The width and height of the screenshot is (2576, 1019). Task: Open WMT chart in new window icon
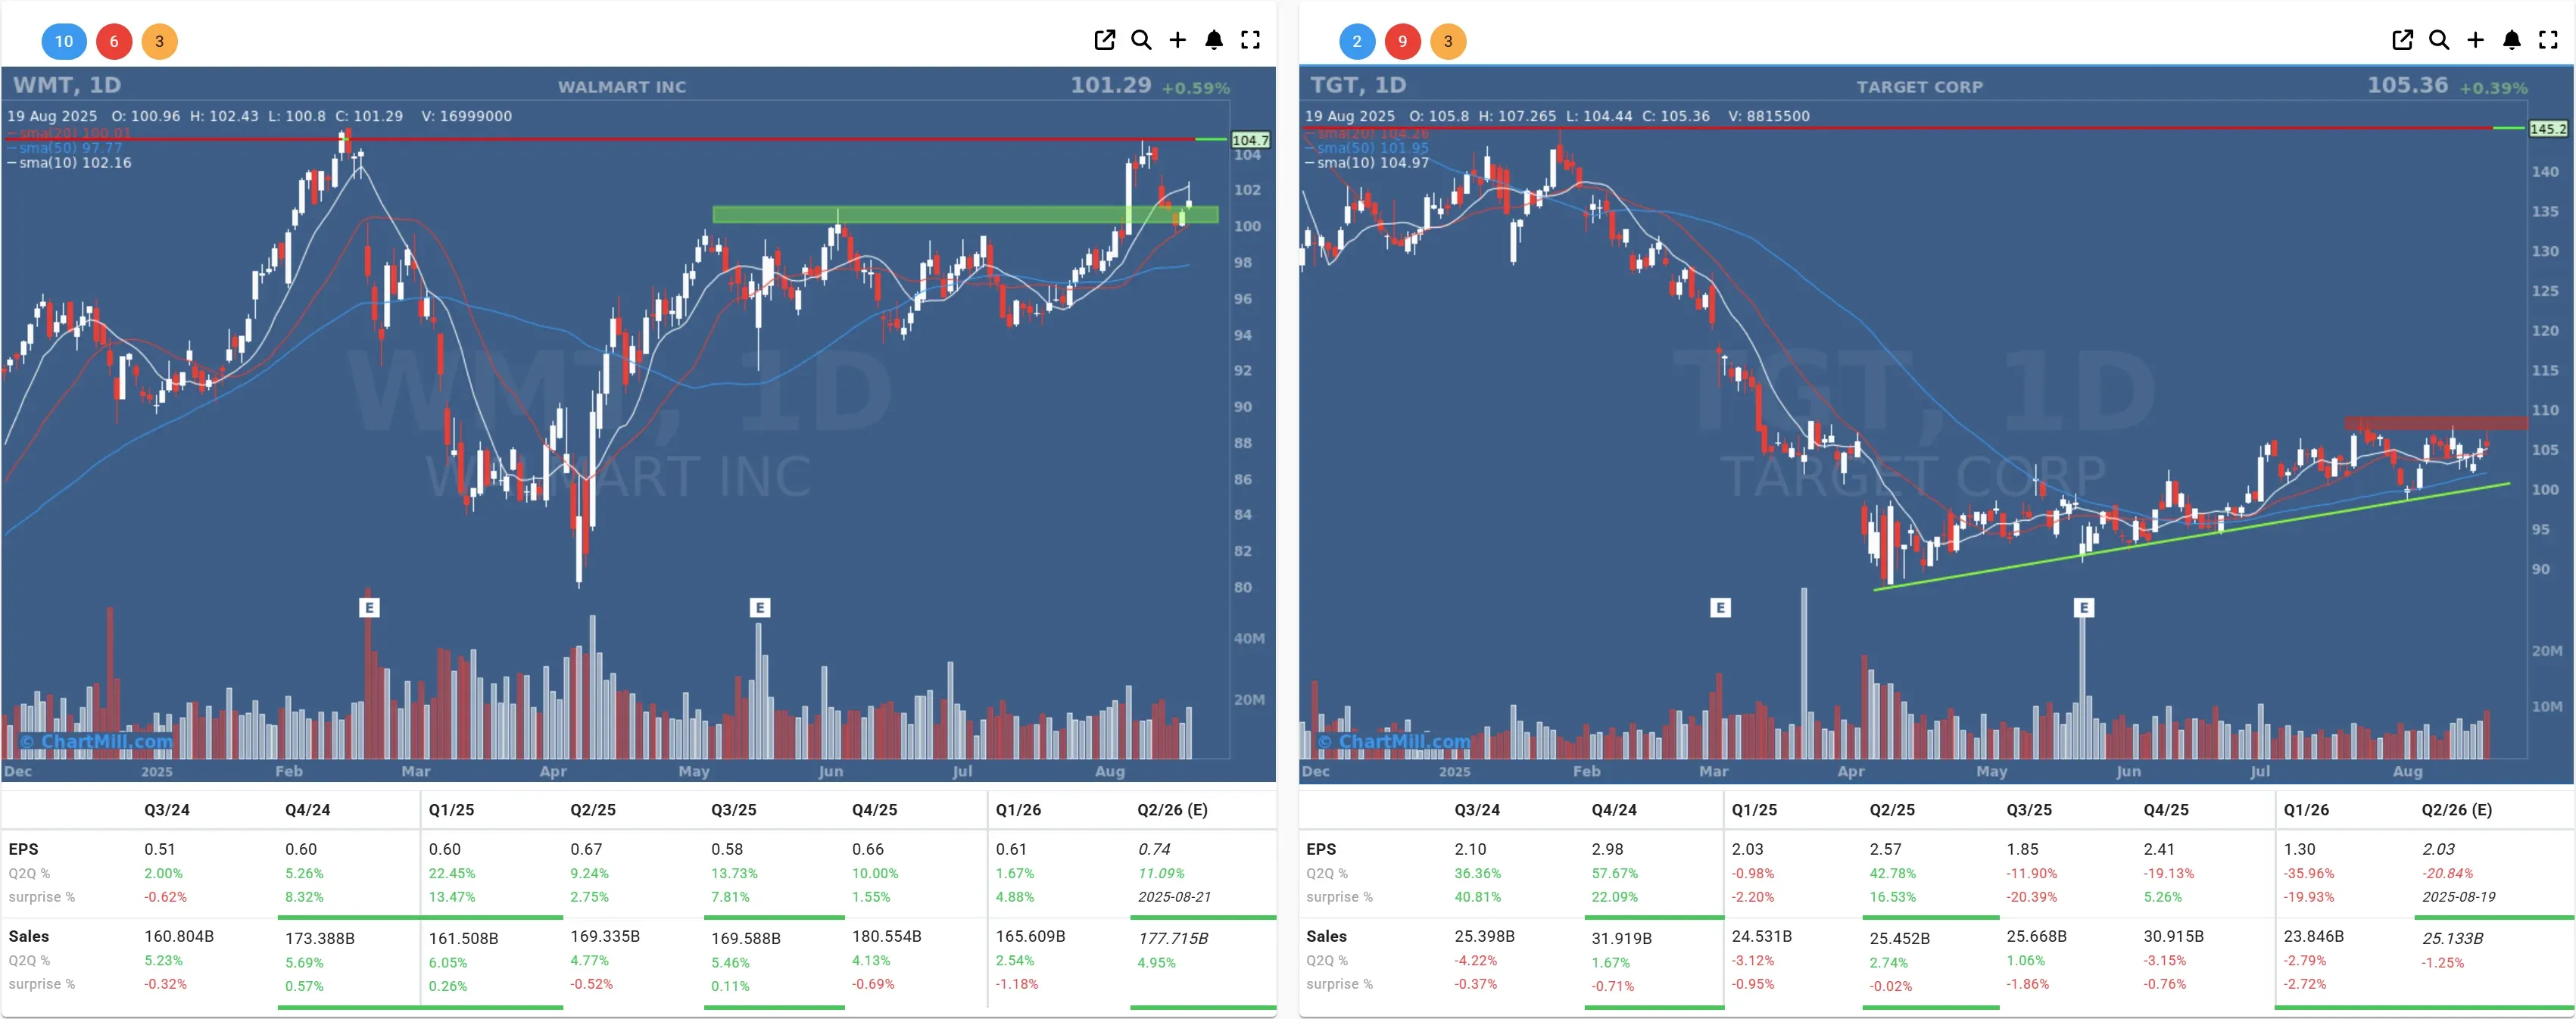pos(1104,40)
